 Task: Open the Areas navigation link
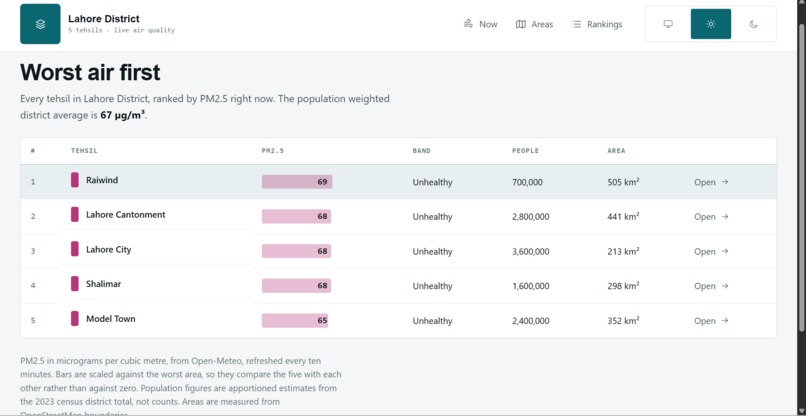(535, 24)
